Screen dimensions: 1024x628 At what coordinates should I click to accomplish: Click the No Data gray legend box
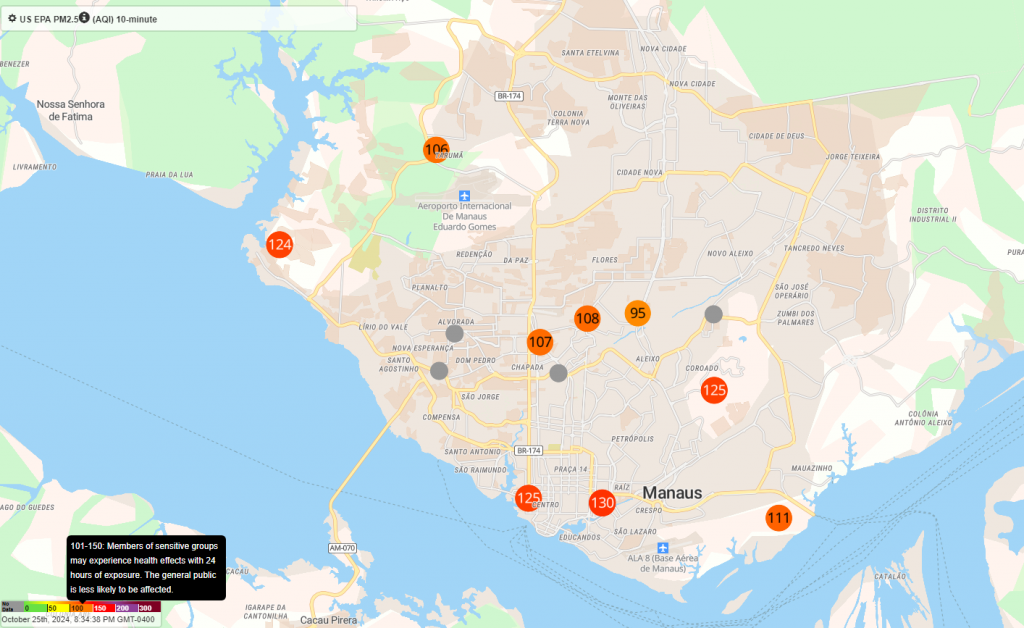click(11, 607)
